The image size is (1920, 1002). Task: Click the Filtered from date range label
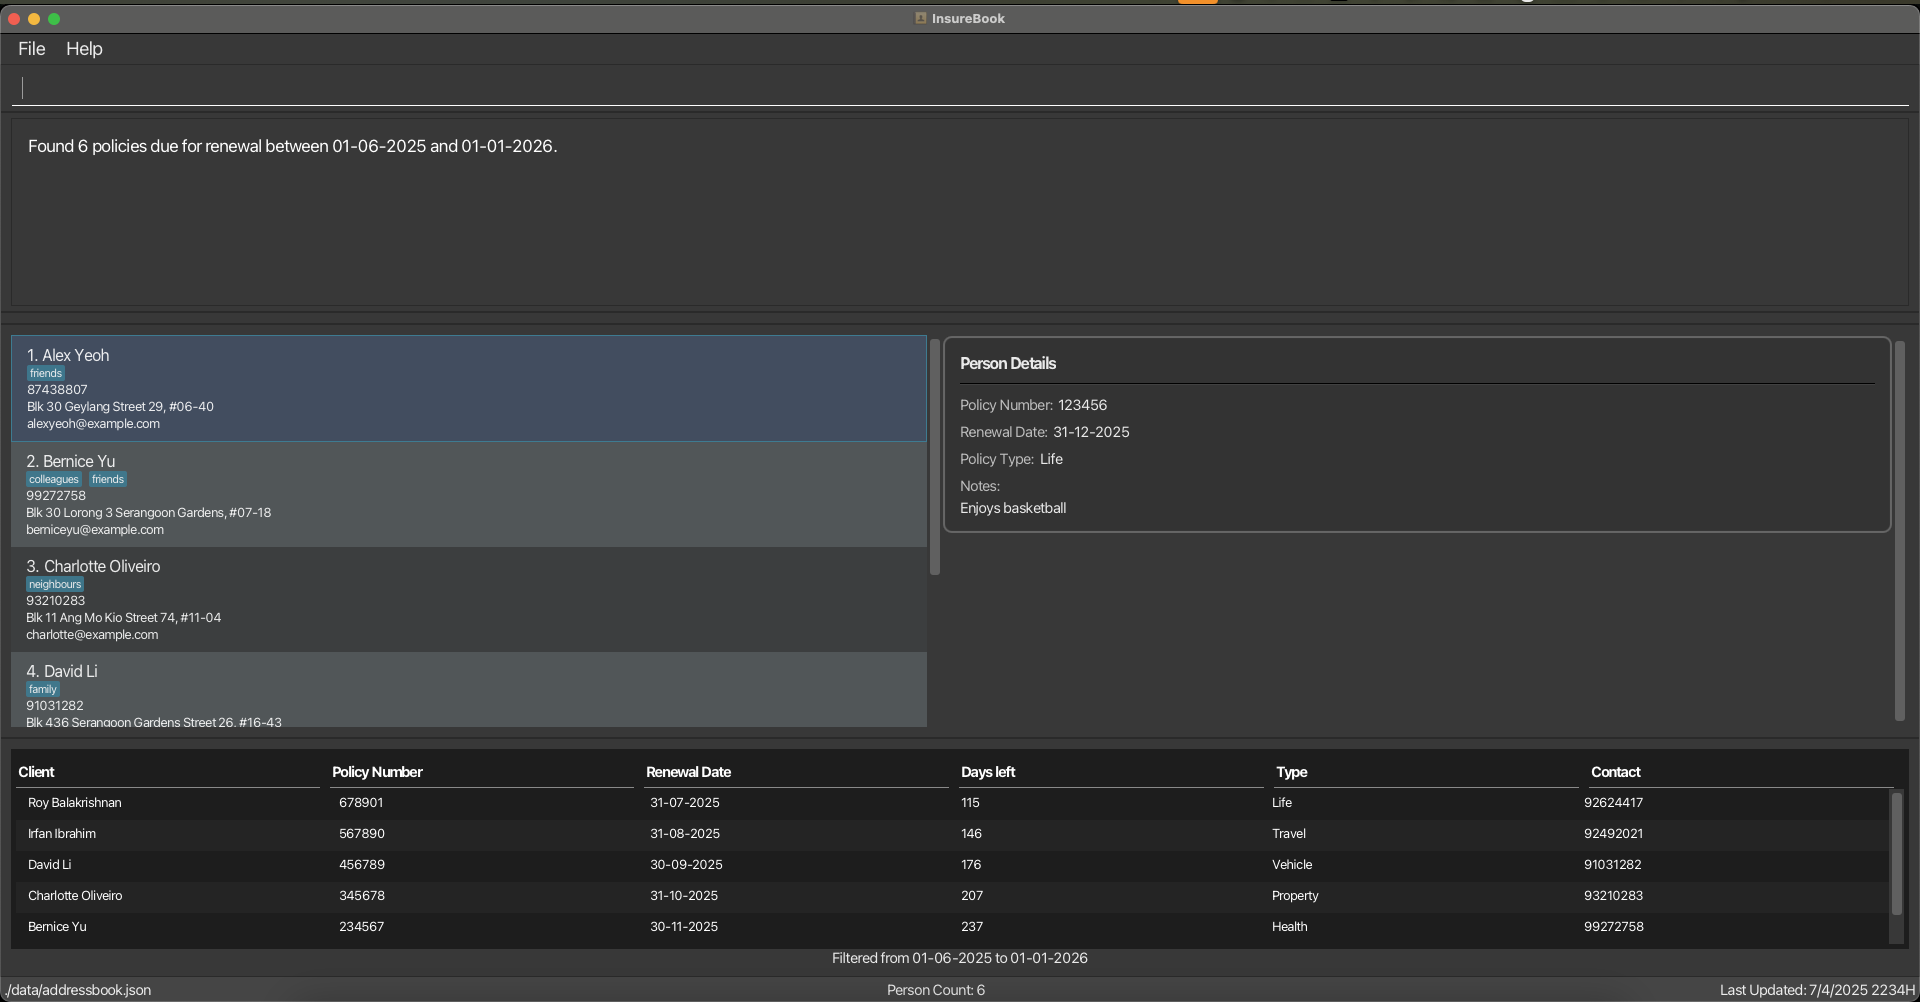tap(960, 958)
